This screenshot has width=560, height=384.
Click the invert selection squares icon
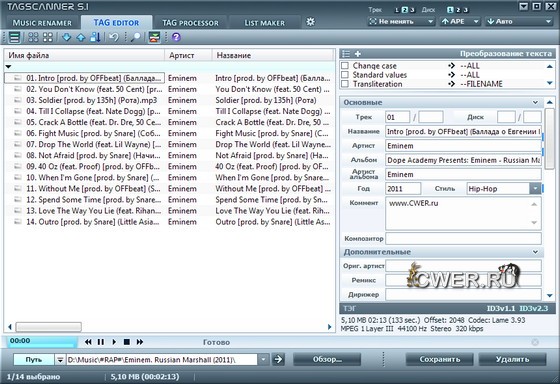[48, 37]
